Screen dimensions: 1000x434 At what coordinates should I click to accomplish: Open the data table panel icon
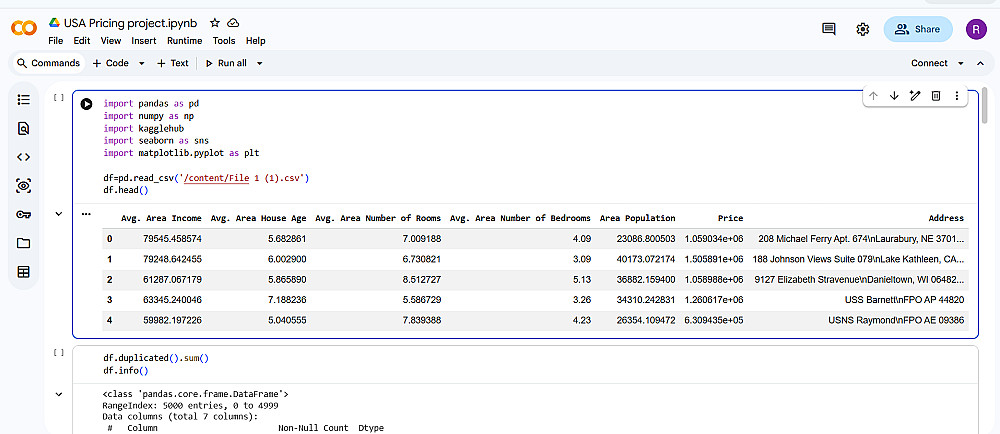tap(24, 272)
